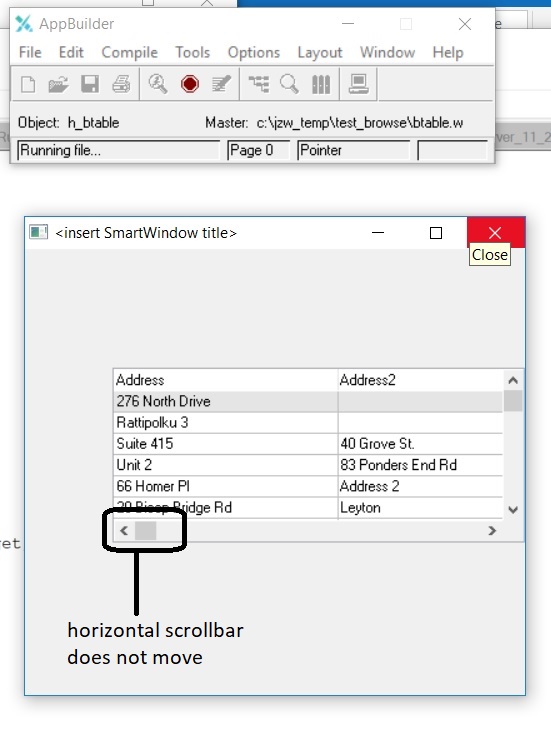
Task: Open the column editor bars icon
Action: tap(321, 84)
